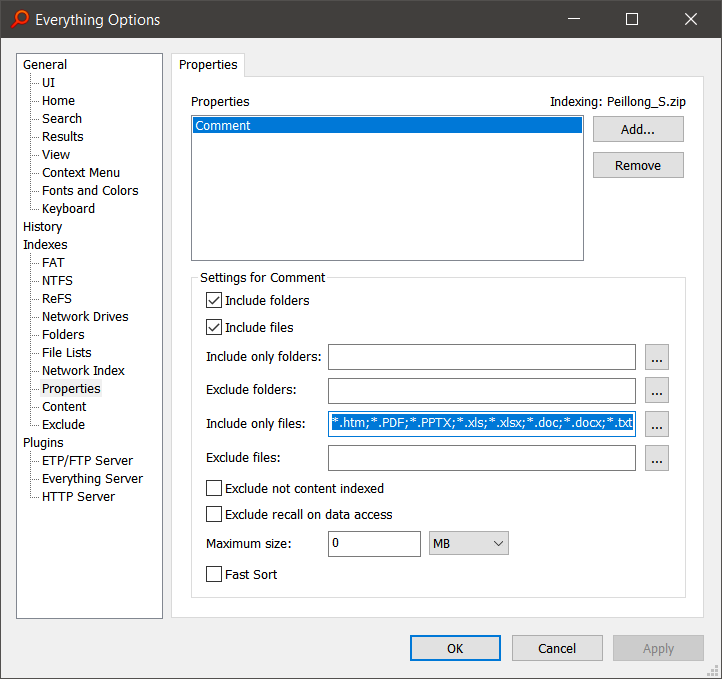Screen dimensions: 722x679
Task: Focus the Include only folders field
Action: (x=482, y=357)
